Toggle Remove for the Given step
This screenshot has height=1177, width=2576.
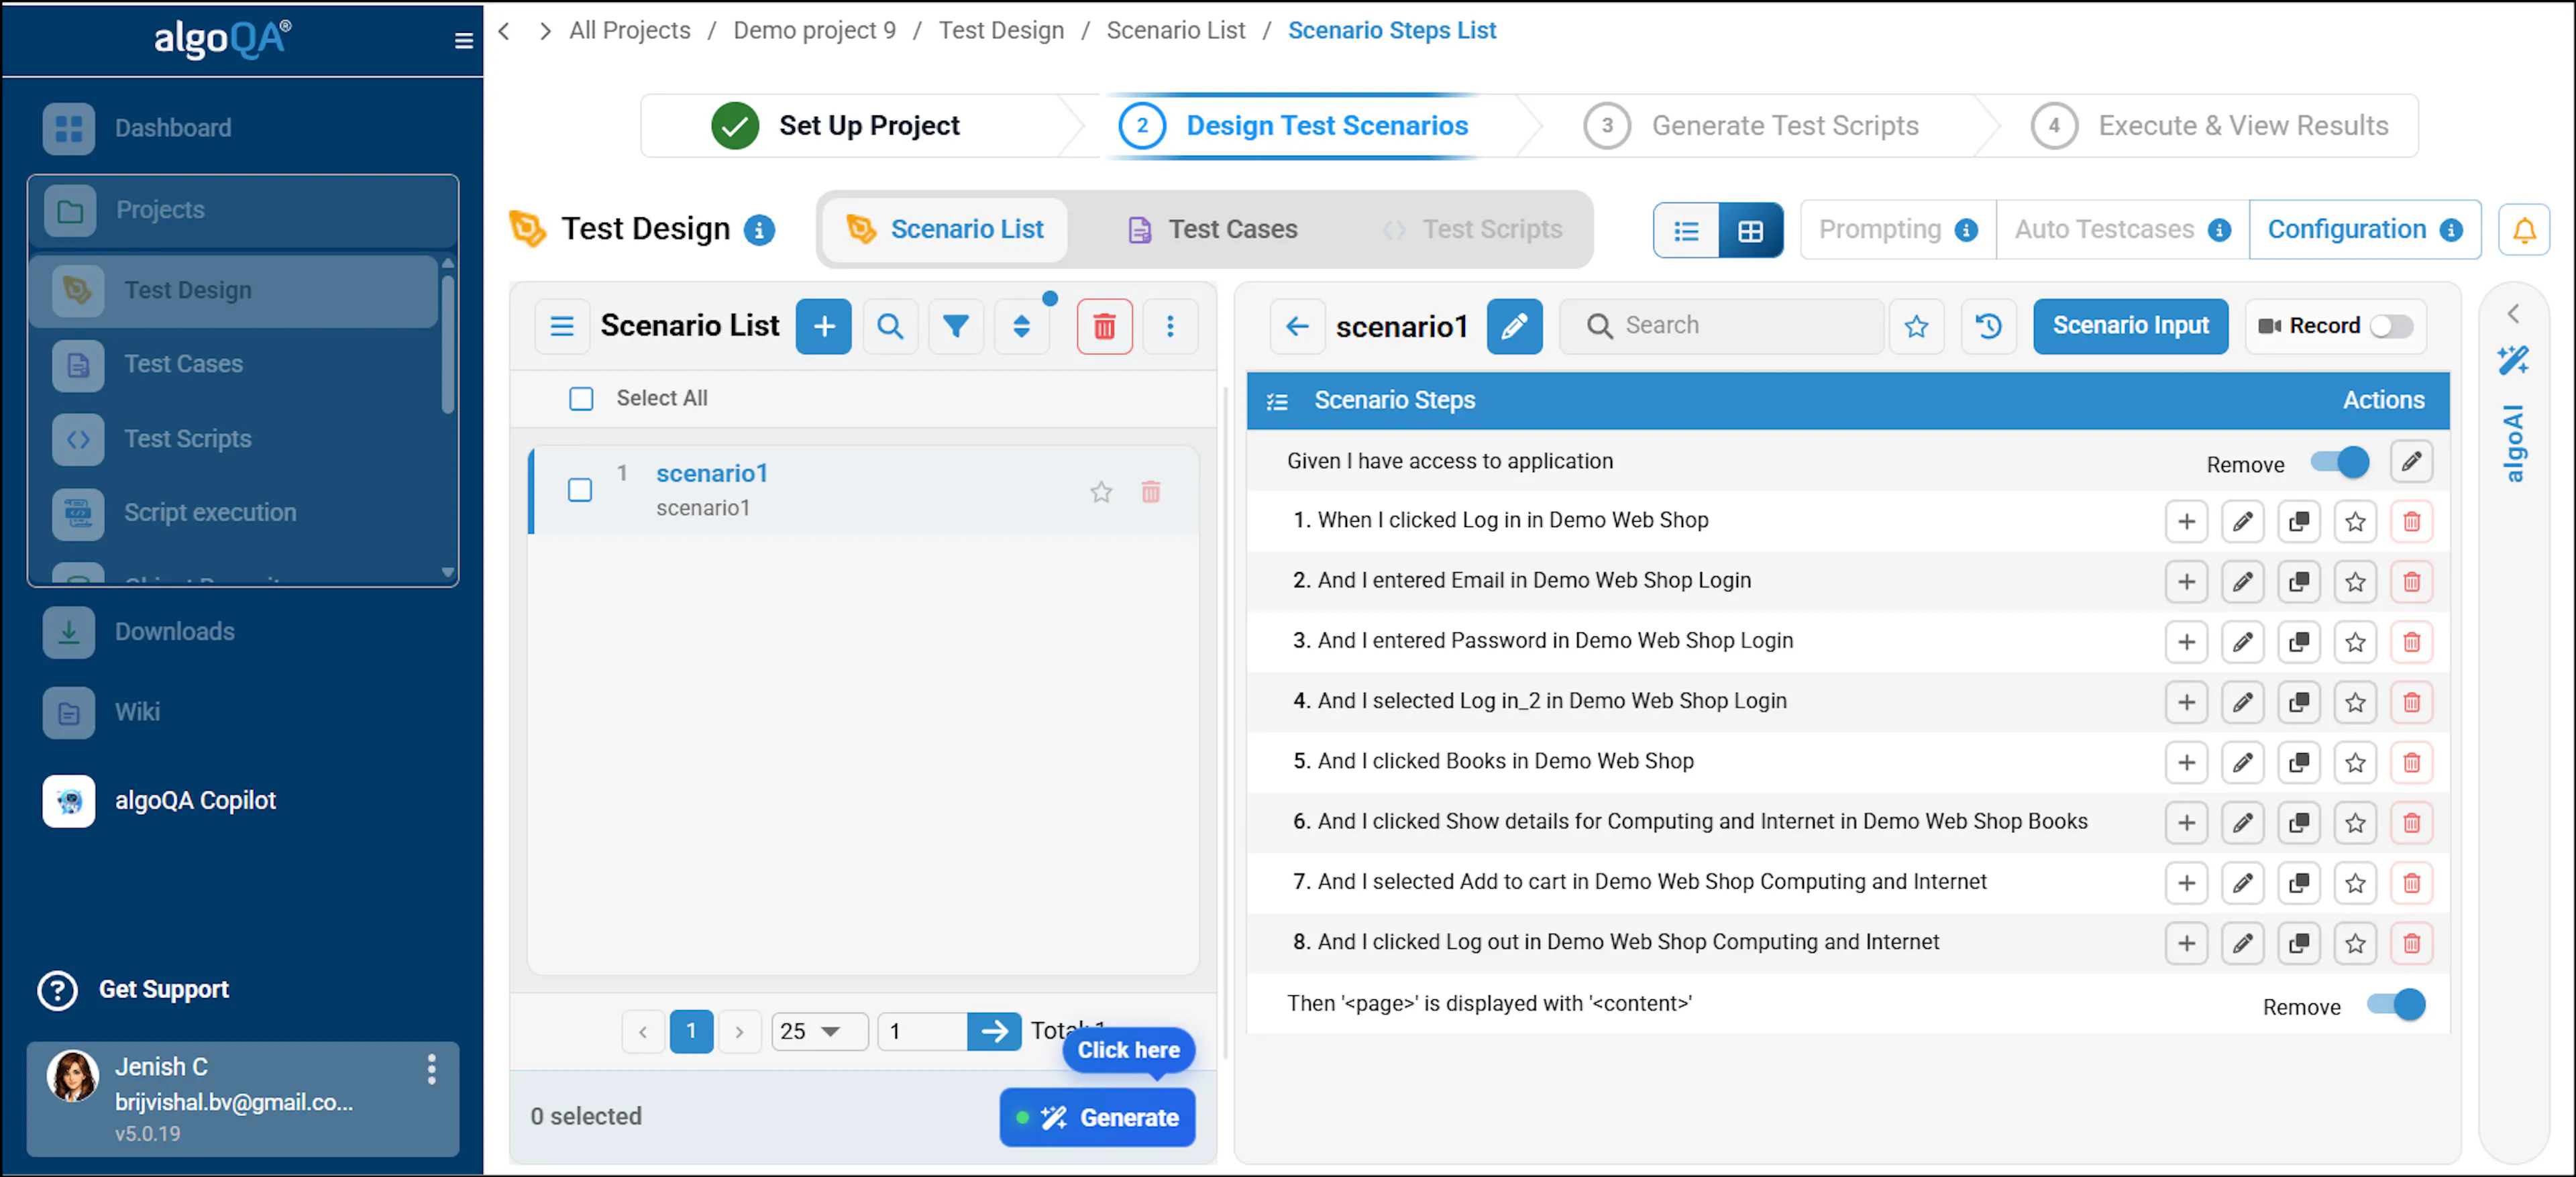tap(2339, 462)
